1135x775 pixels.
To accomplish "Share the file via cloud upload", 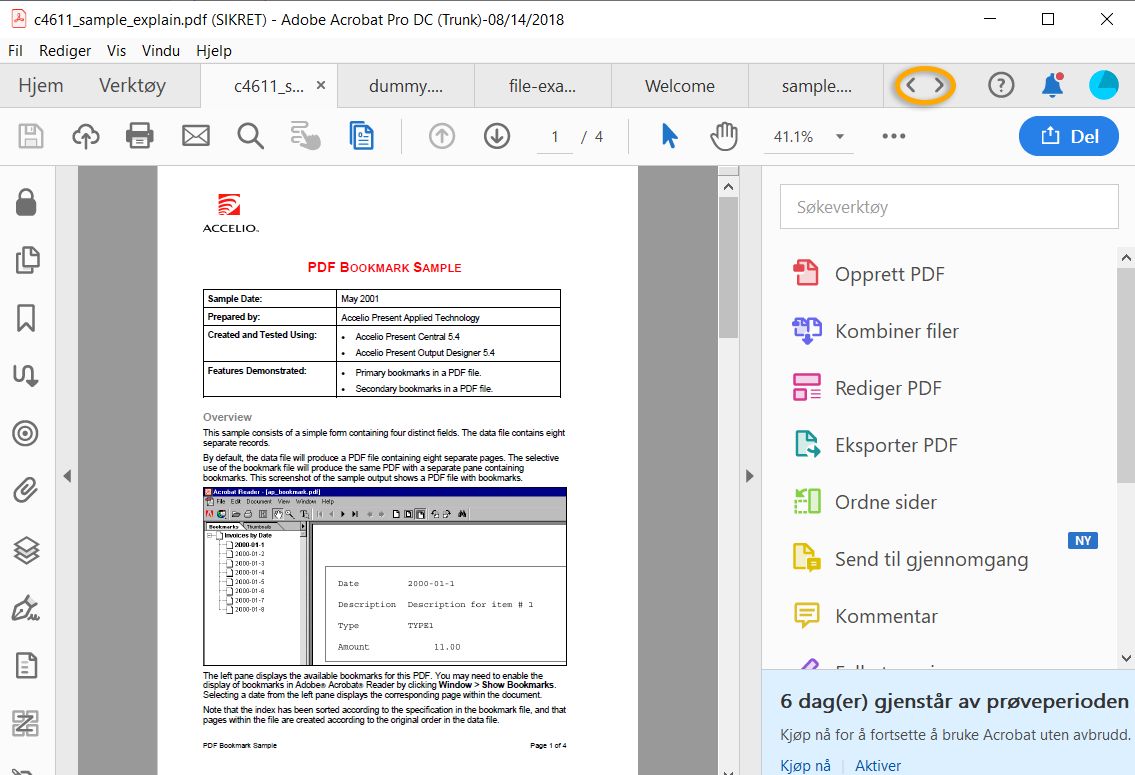I will (85, 136).
